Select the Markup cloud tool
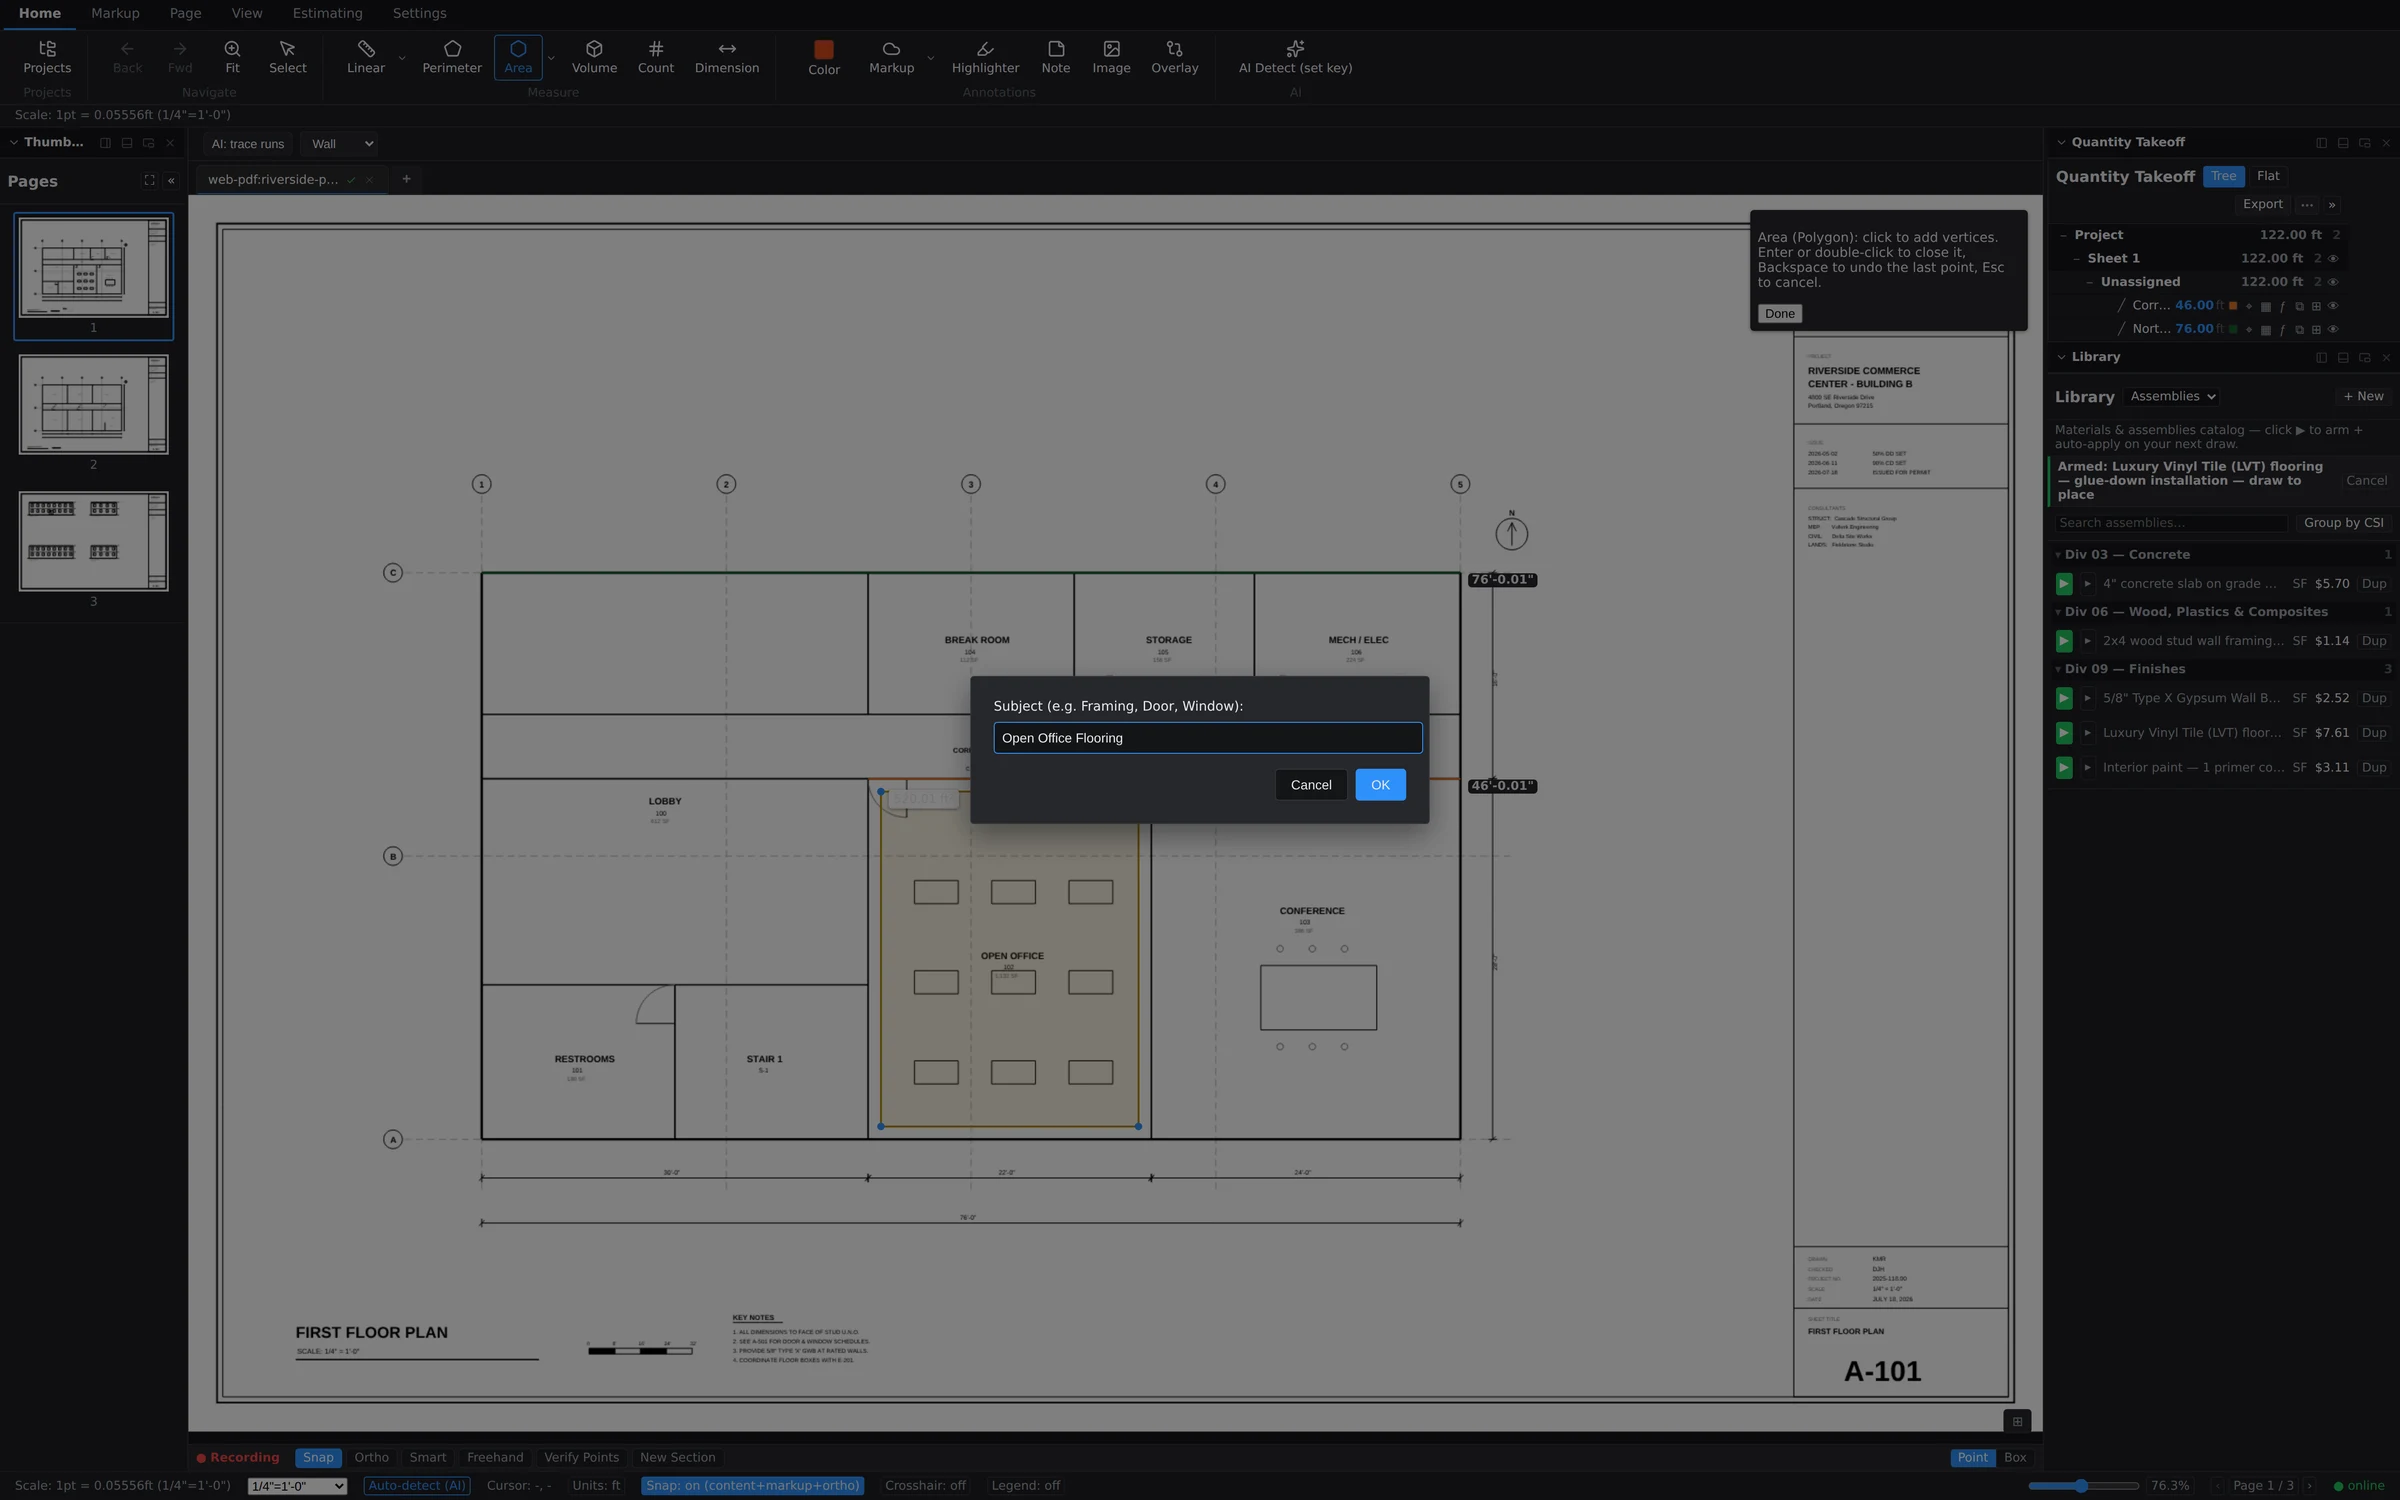The image size is (2400, 1500). (x=891, y=57)
